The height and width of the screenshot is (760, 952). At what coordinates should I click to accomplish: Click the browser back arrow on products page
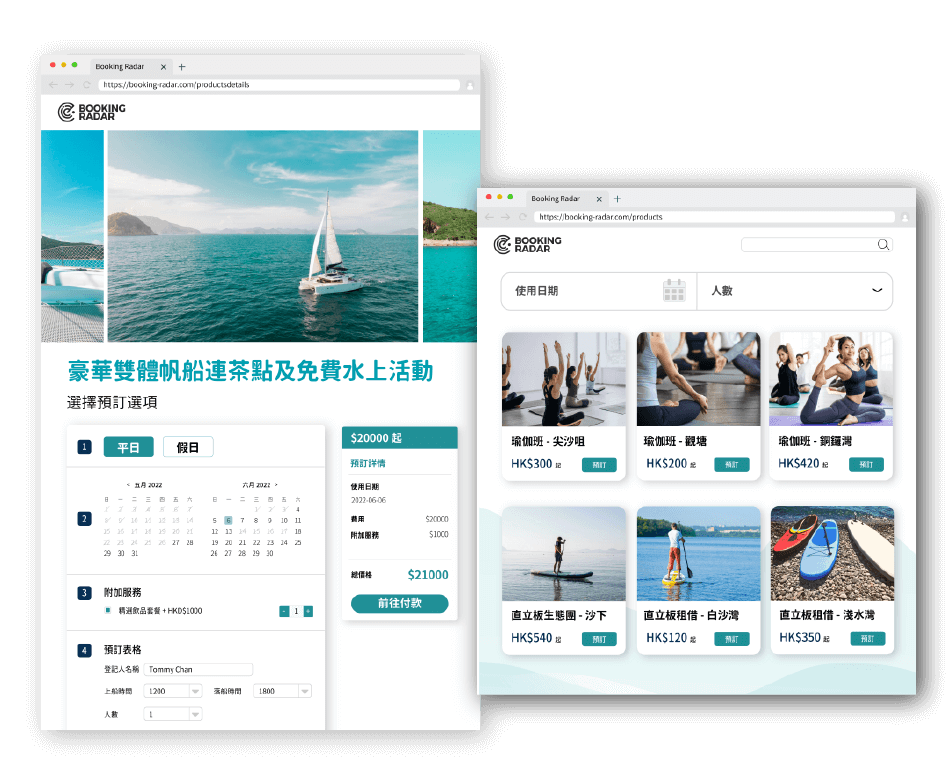point(488,217)
